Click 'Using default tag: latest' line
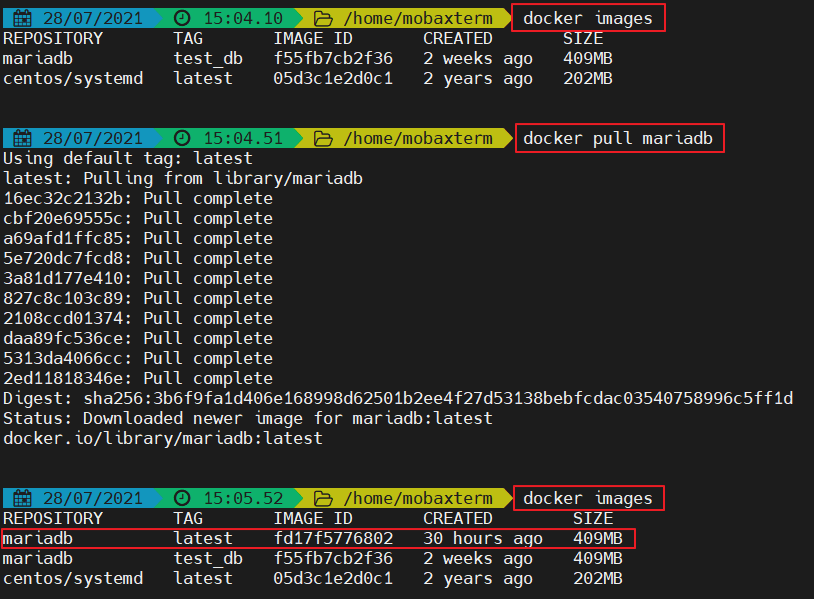Viewport: 814px width, 599px height. tap(128, 158)
